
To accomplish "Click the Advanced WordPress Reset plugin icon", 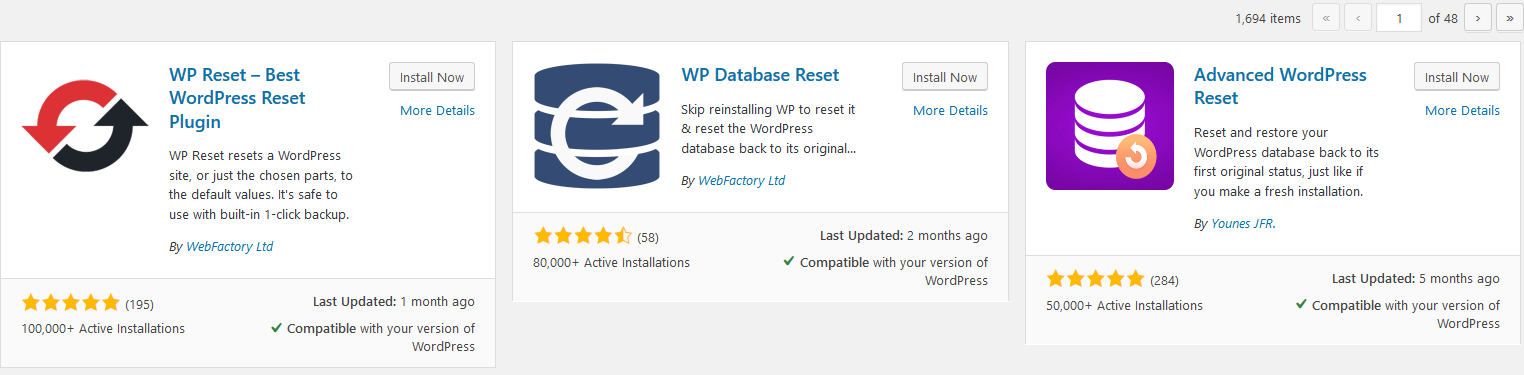I will pyautogui.click(x=1110, y=126).
